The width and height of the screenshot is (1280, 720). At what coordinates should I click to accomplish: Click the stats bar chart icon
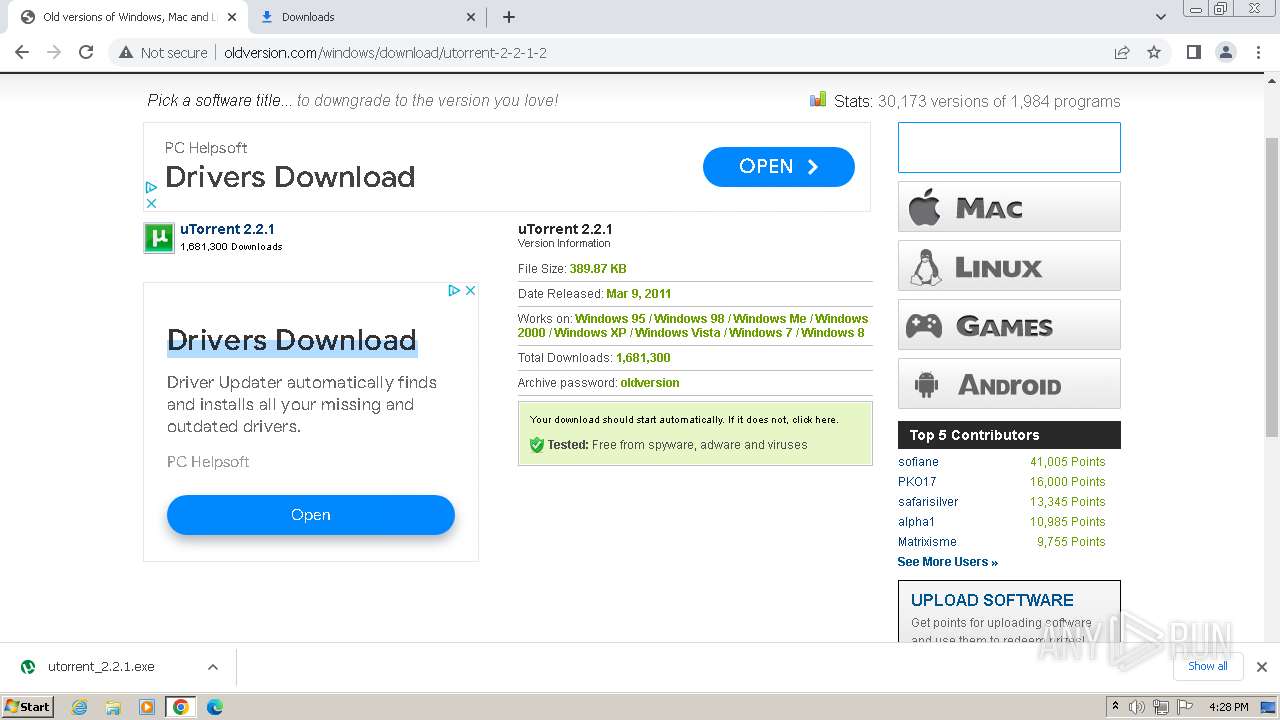[x=818, y=99]
